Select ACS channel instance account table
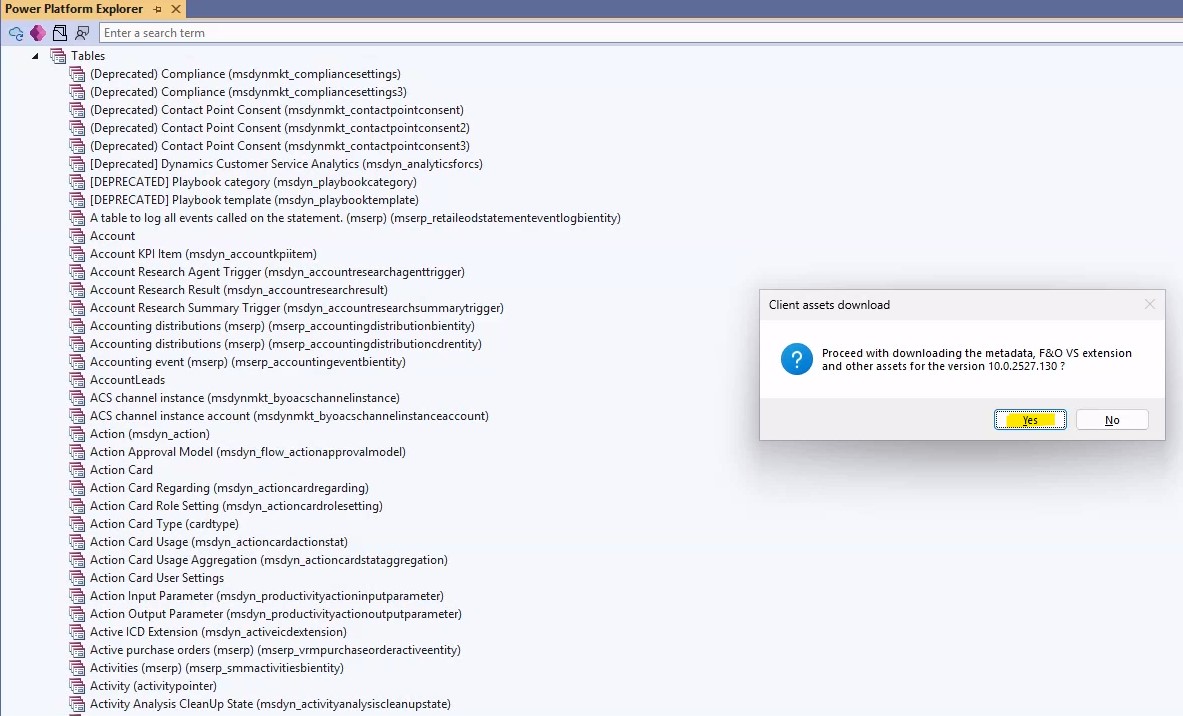This screenshot has width=1183, height=716. point(289,416)
